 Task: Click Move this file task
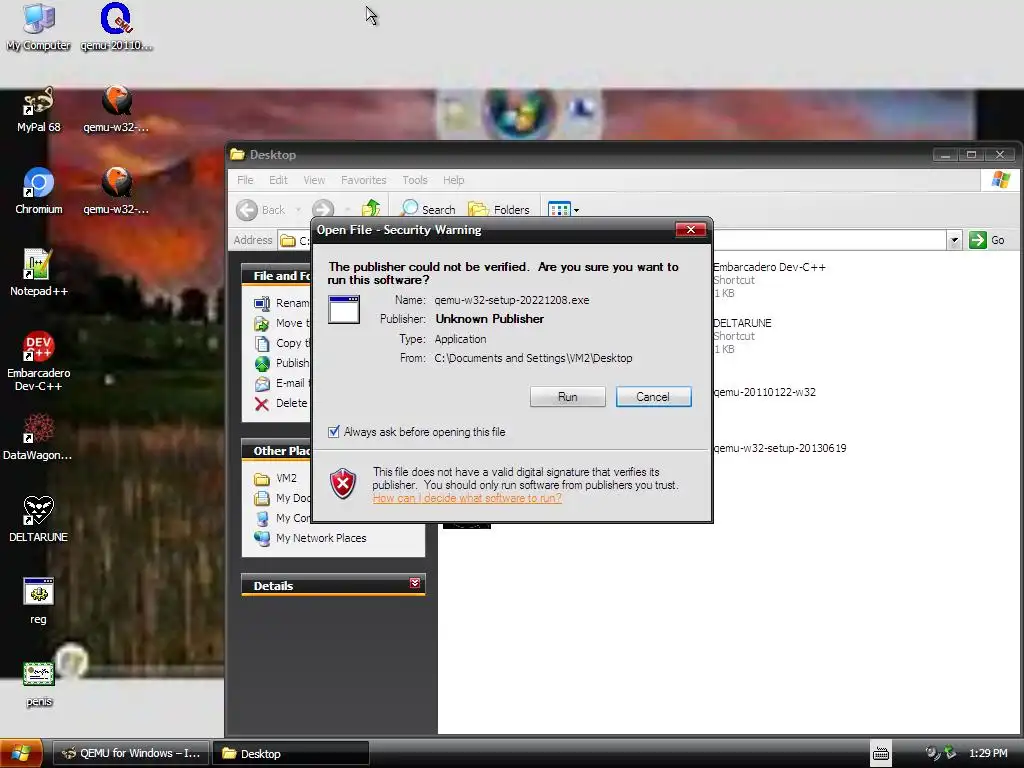tap(282, 323)
